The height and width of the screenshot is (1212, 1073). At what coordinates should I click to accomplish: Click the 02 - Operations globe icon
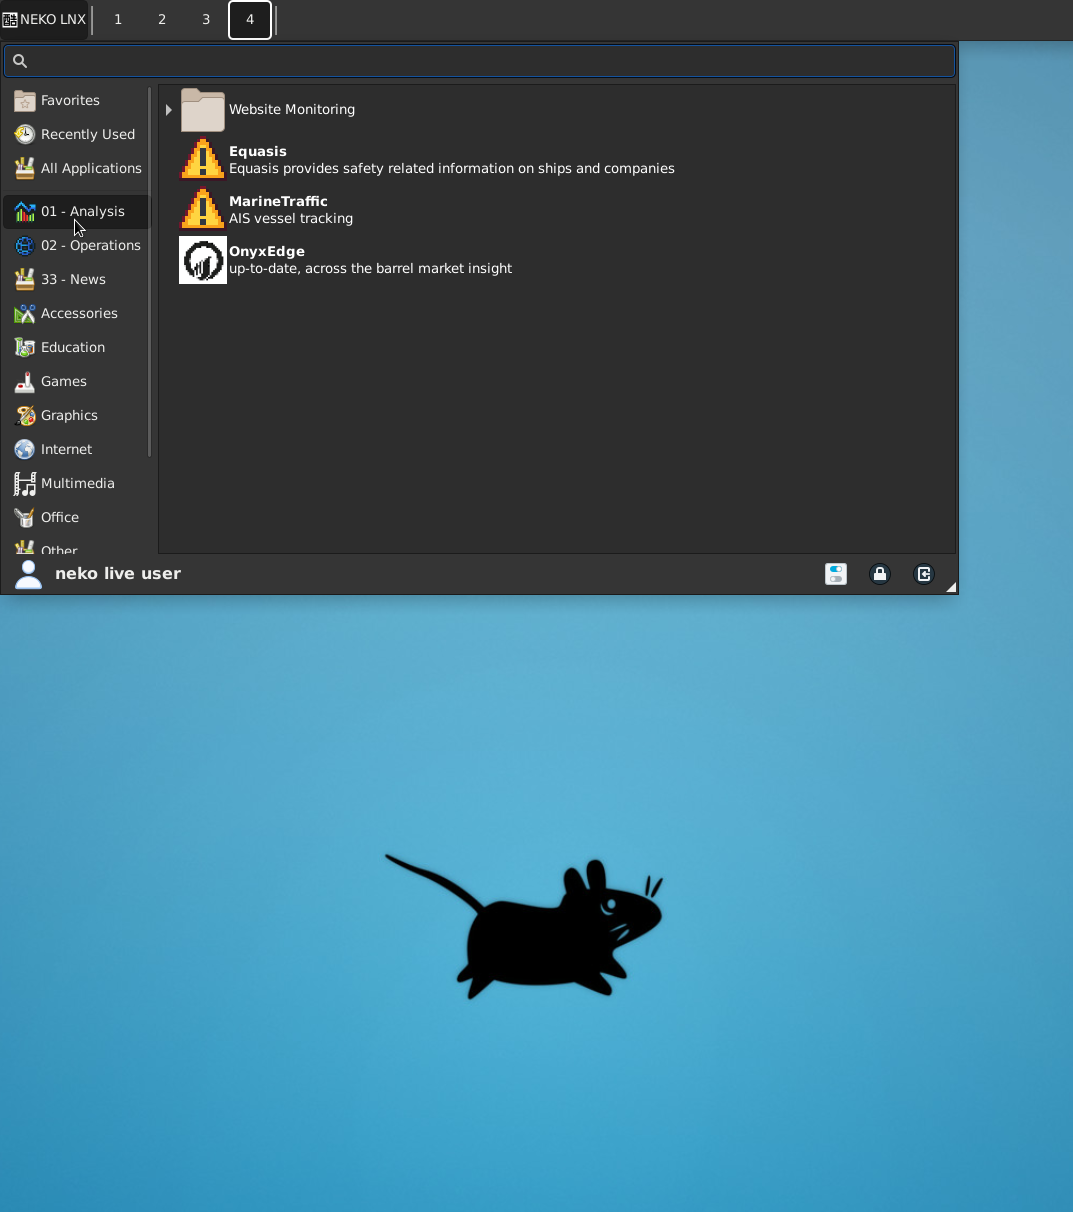coord(25,245)
